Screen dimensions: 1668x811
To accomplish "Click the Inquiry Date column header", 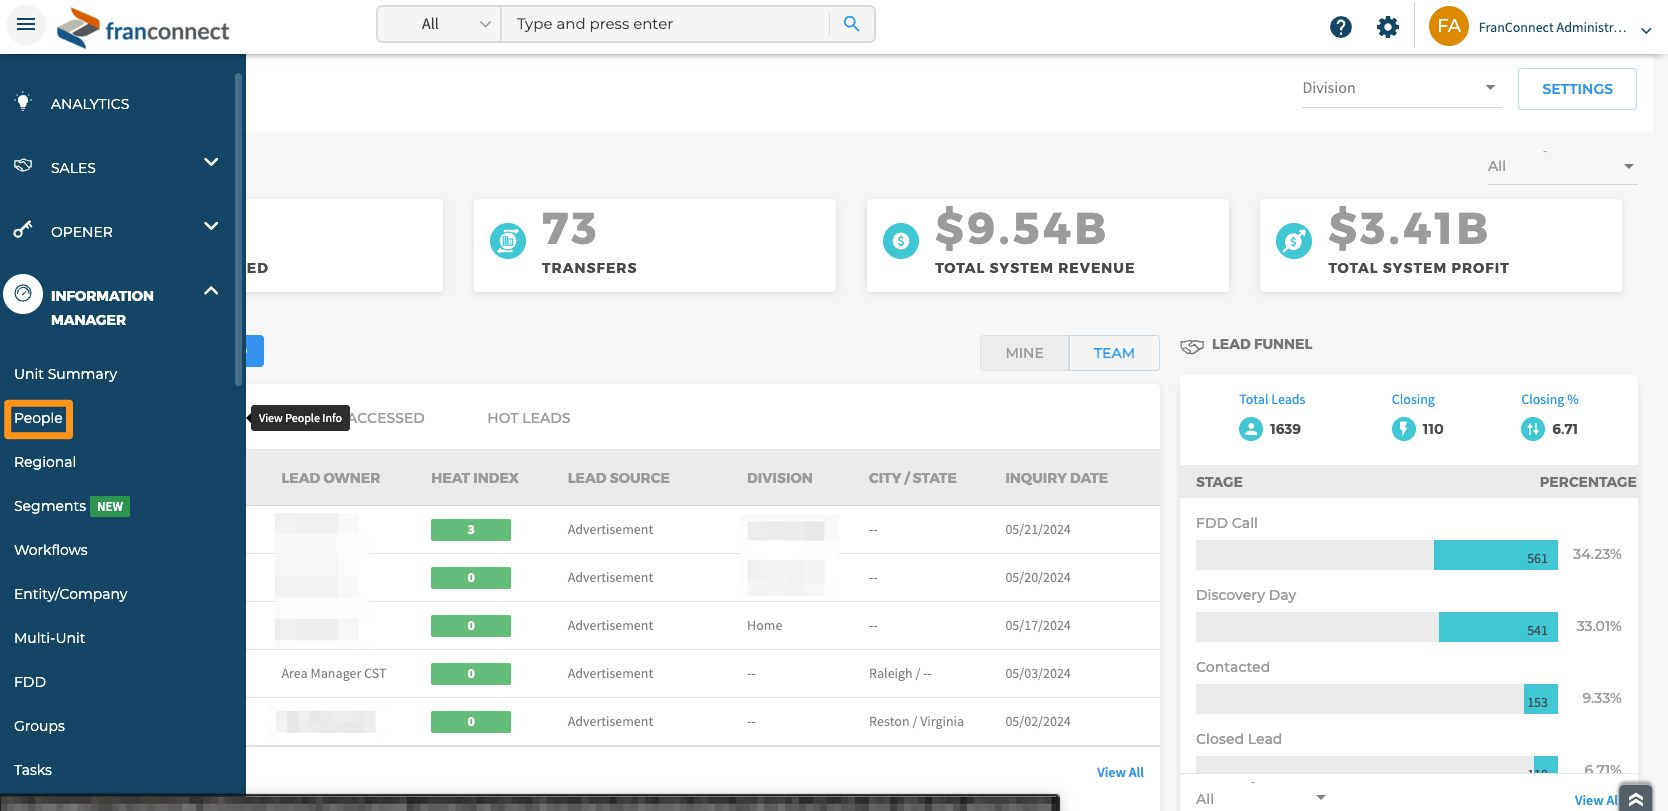I will (x=1056, y=478).
